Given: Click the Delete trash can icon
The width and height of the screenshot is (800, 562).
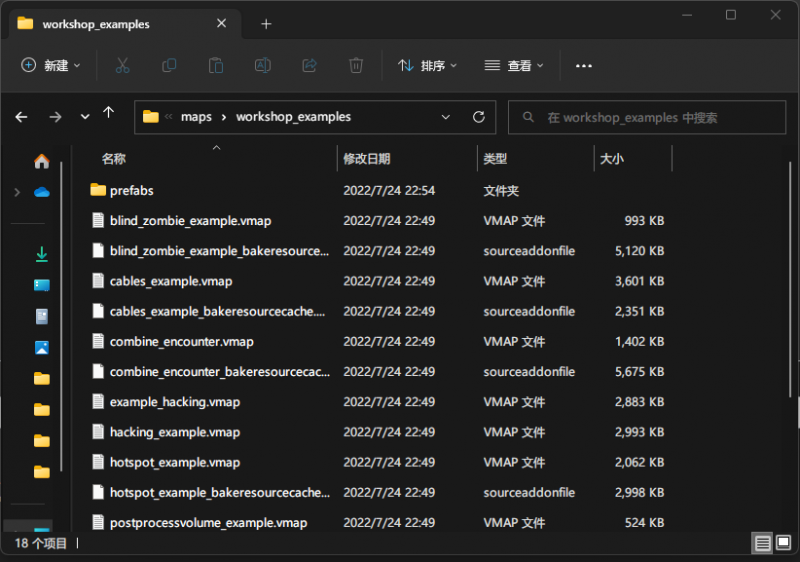Looking at the screenshot, I should (356, 66).
